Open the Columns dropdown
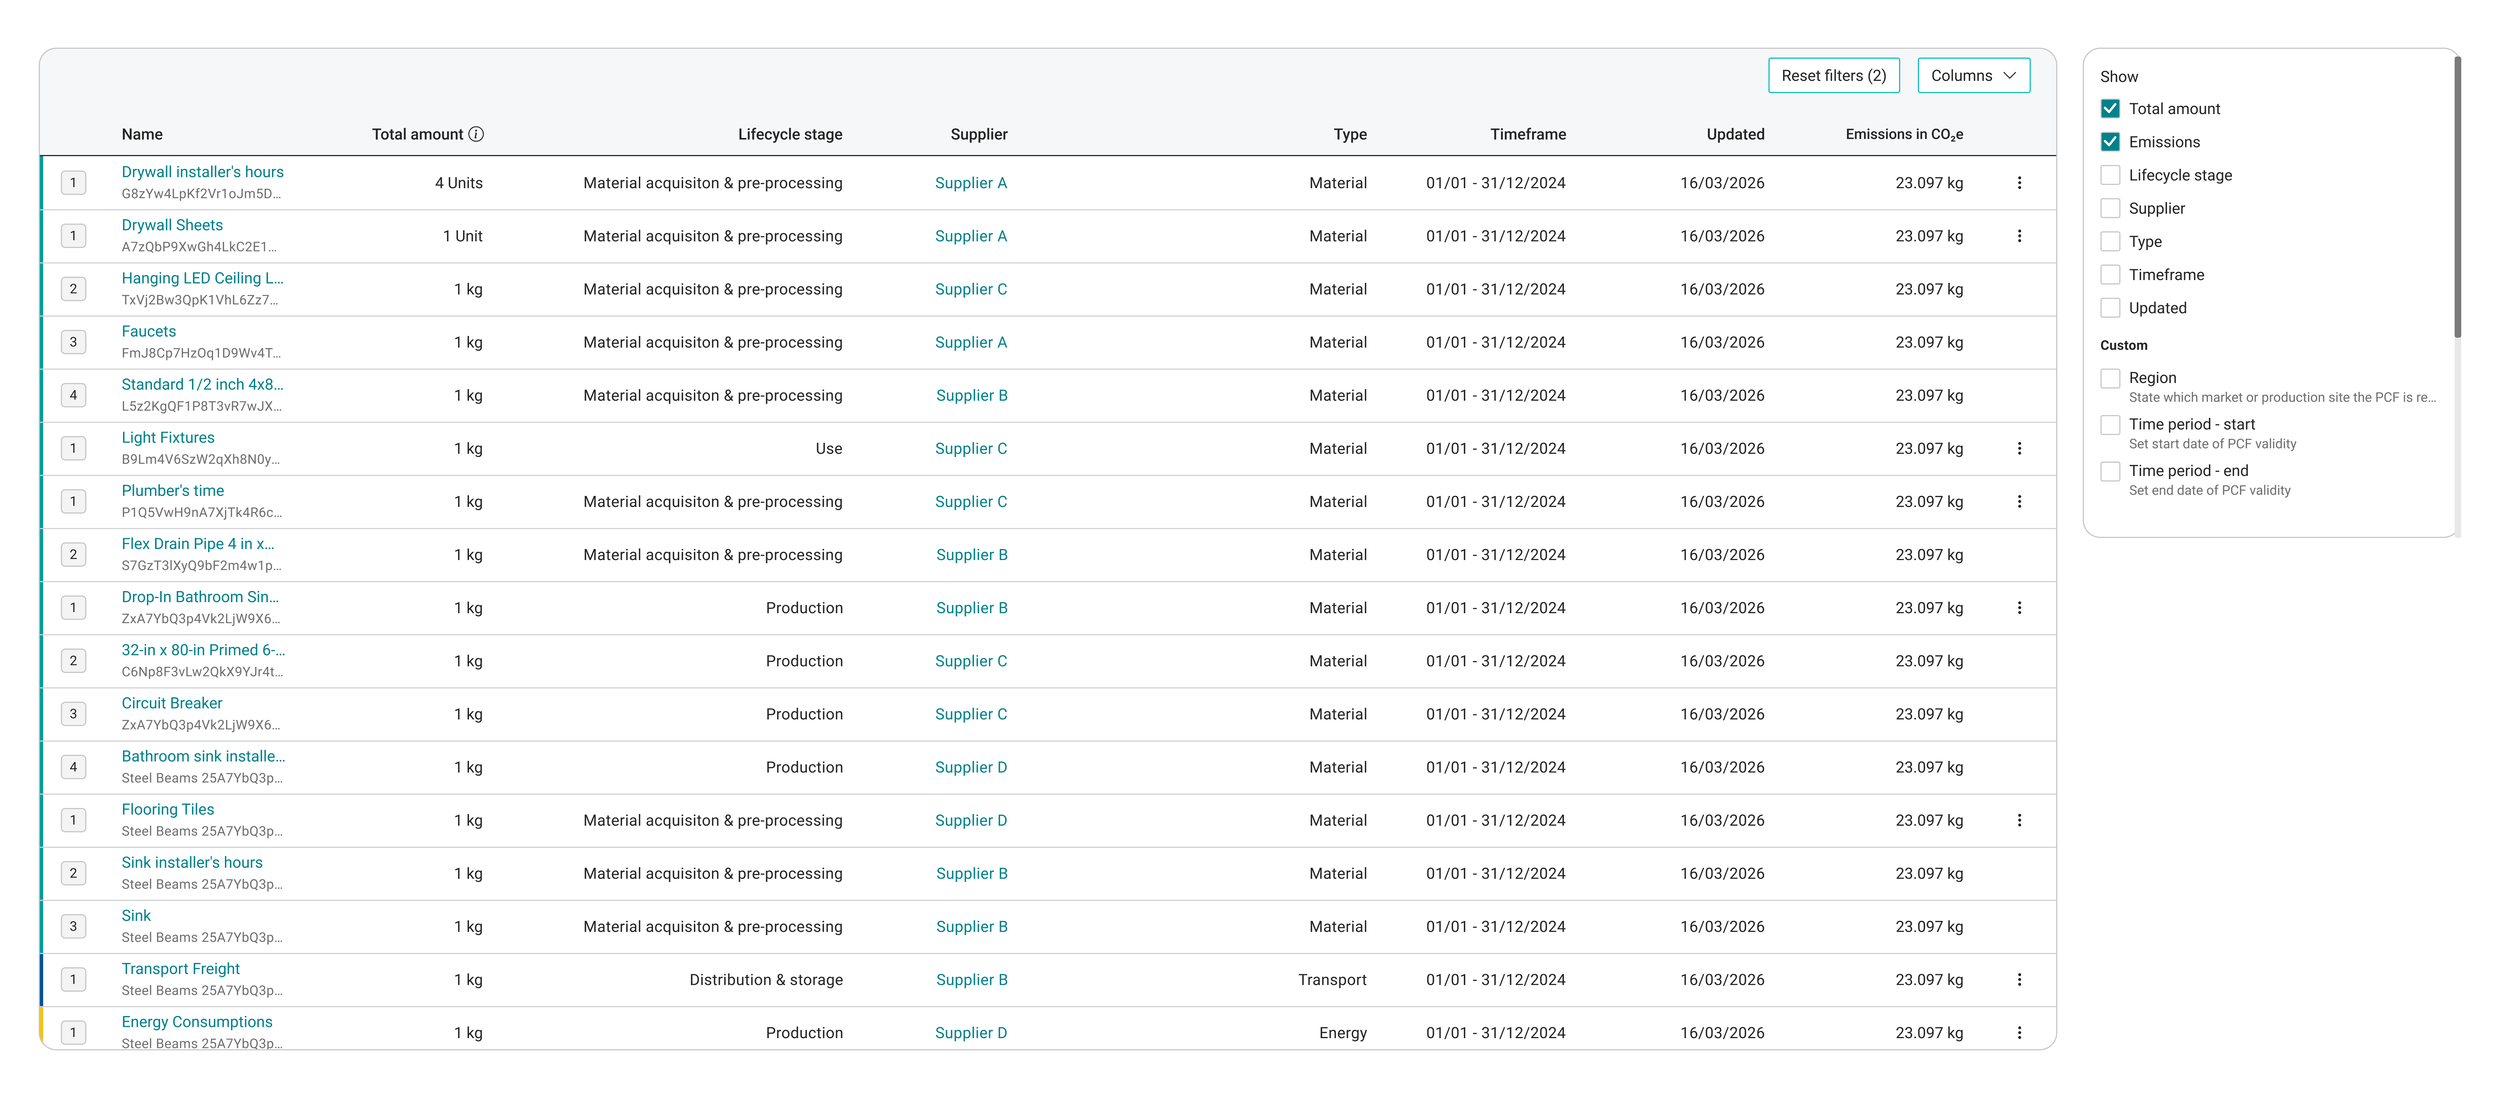 point(1973,76)
